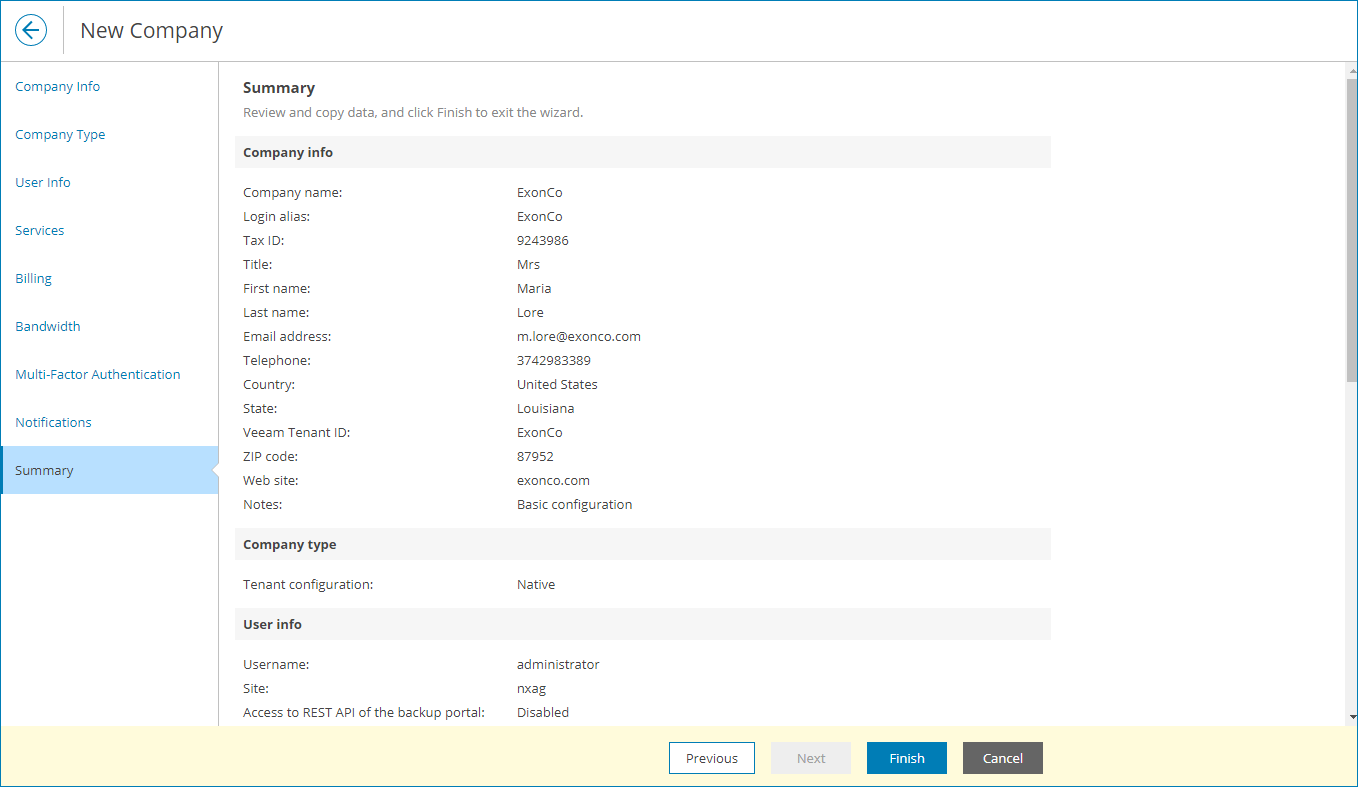This screenshot has width=1358, height=787.
Task: Click the Summary heading in main panel
Action: [x=279, y=88]
